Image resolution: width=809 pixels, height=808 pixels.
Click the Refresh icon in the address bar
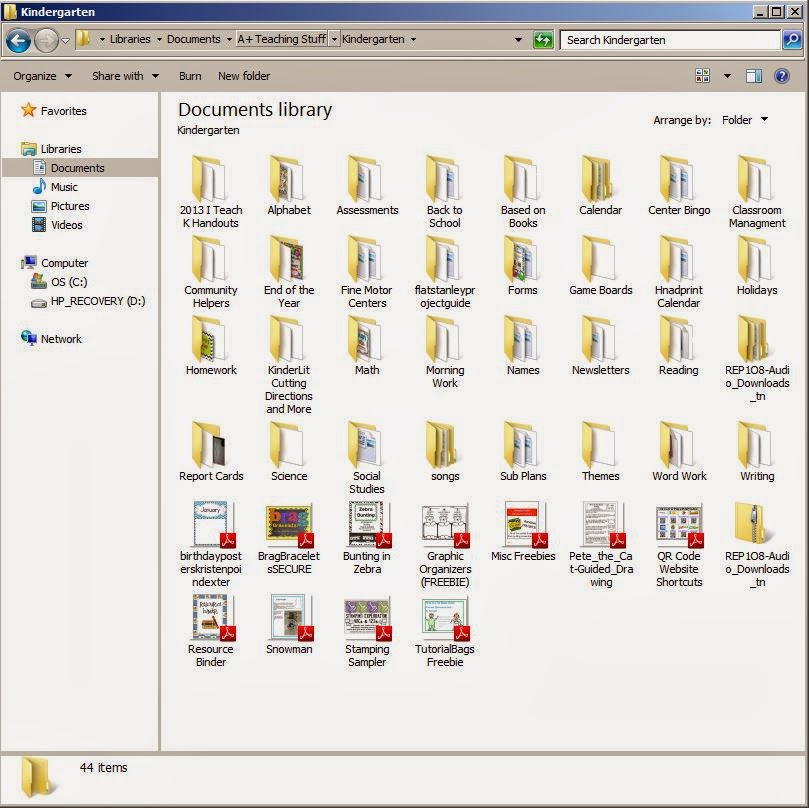tap(541, 40)
